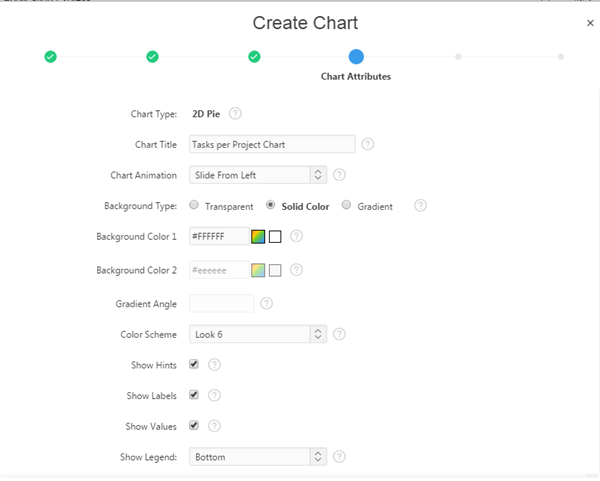Expand the Color Scheme dropdown
Image resolution: width=600 pixels, height=481 pixels.
[x=258, y=334]
